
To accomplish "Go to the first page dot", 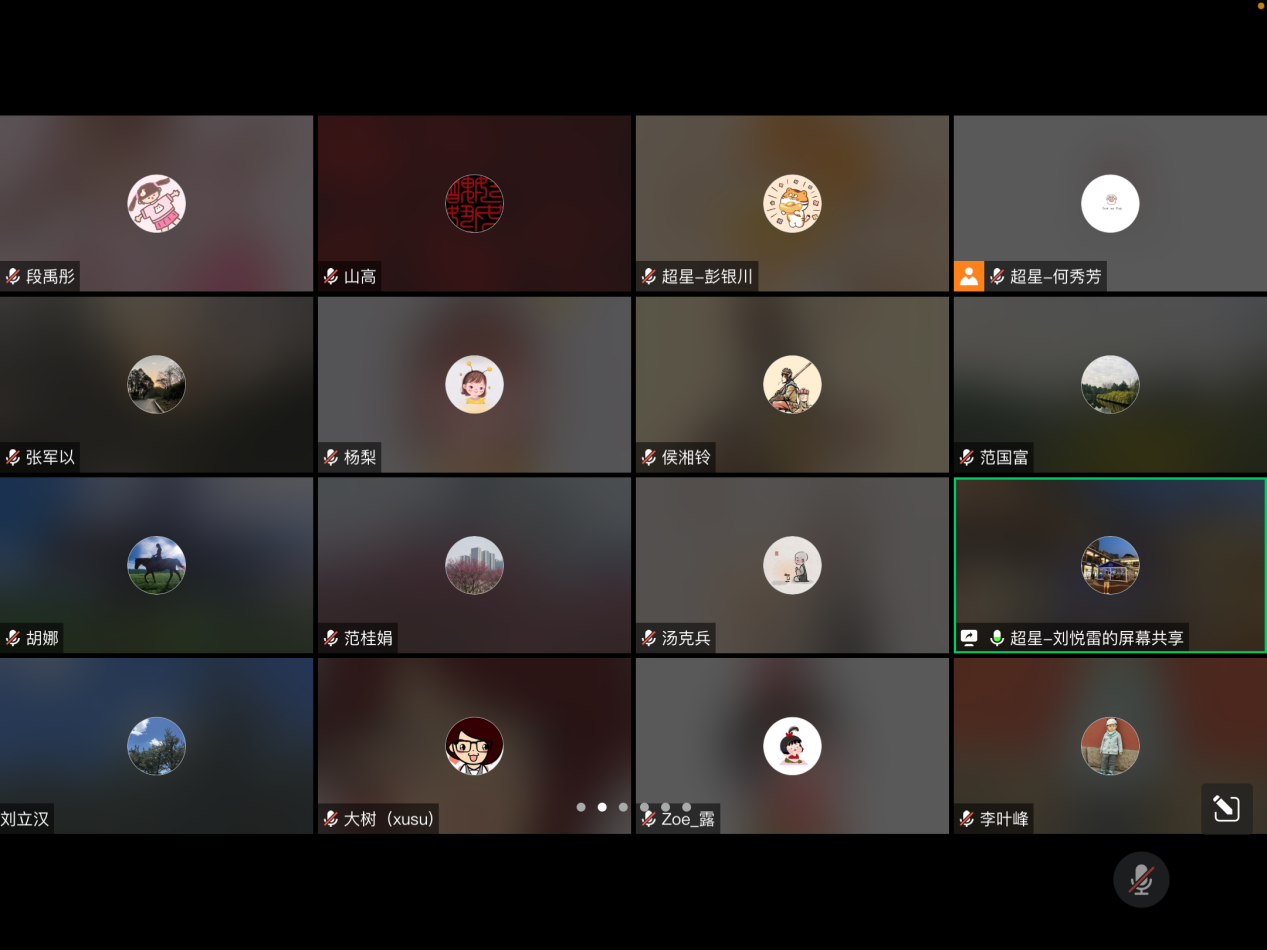I will pyautogui.click(x=581, y=807).
